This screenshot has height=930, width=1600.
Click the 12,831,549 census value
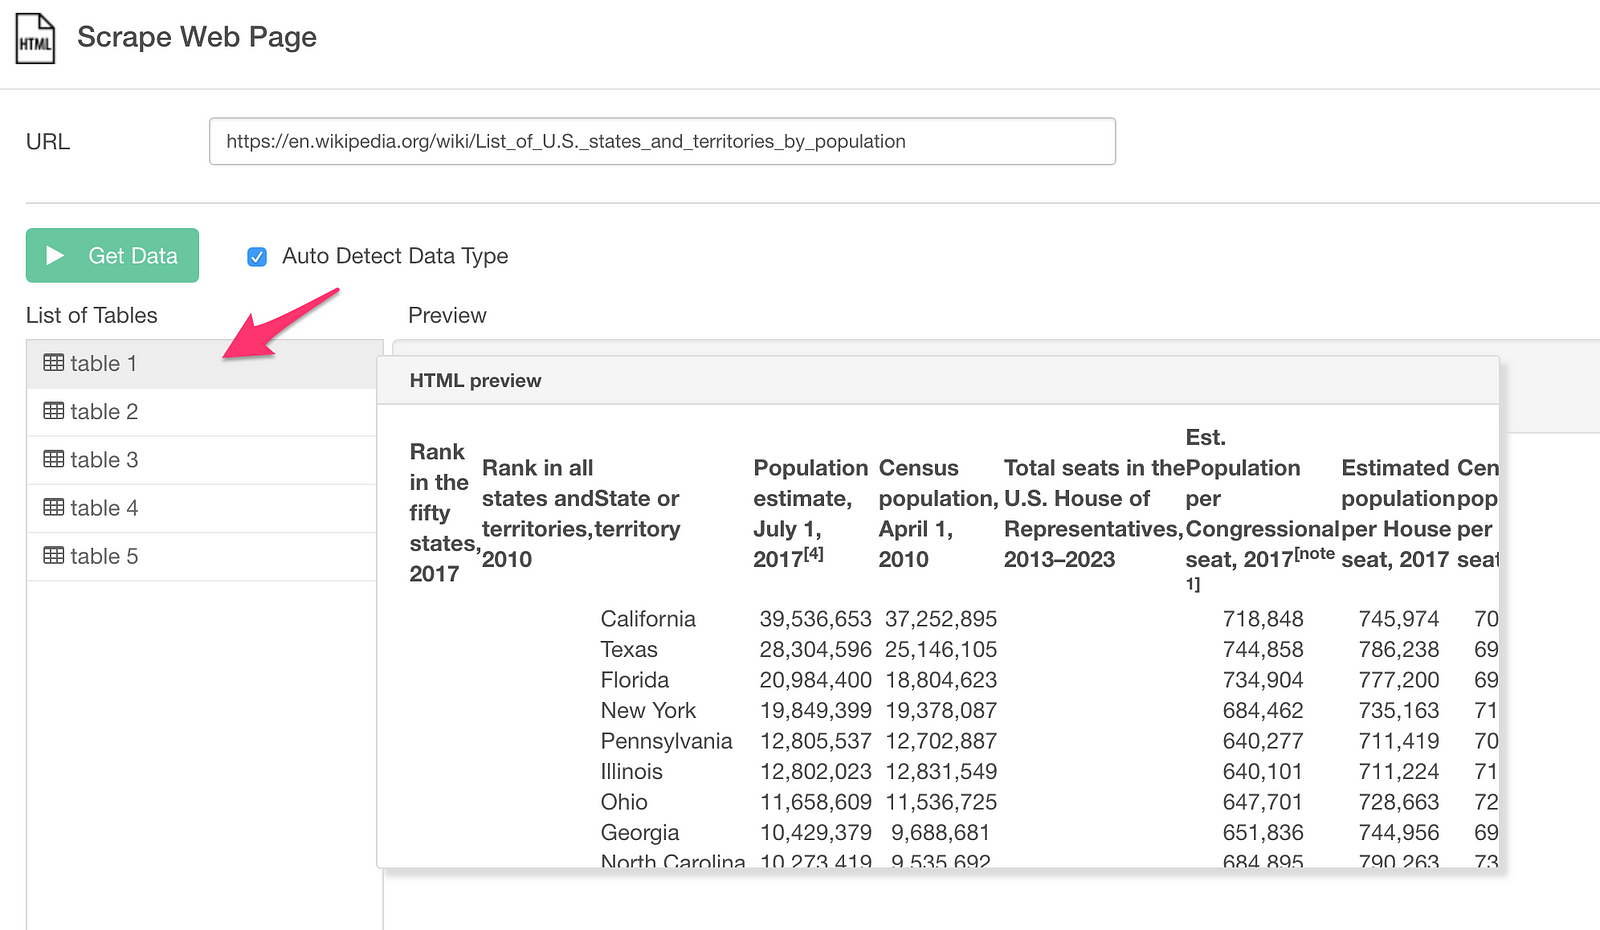[x=941, y=772]
